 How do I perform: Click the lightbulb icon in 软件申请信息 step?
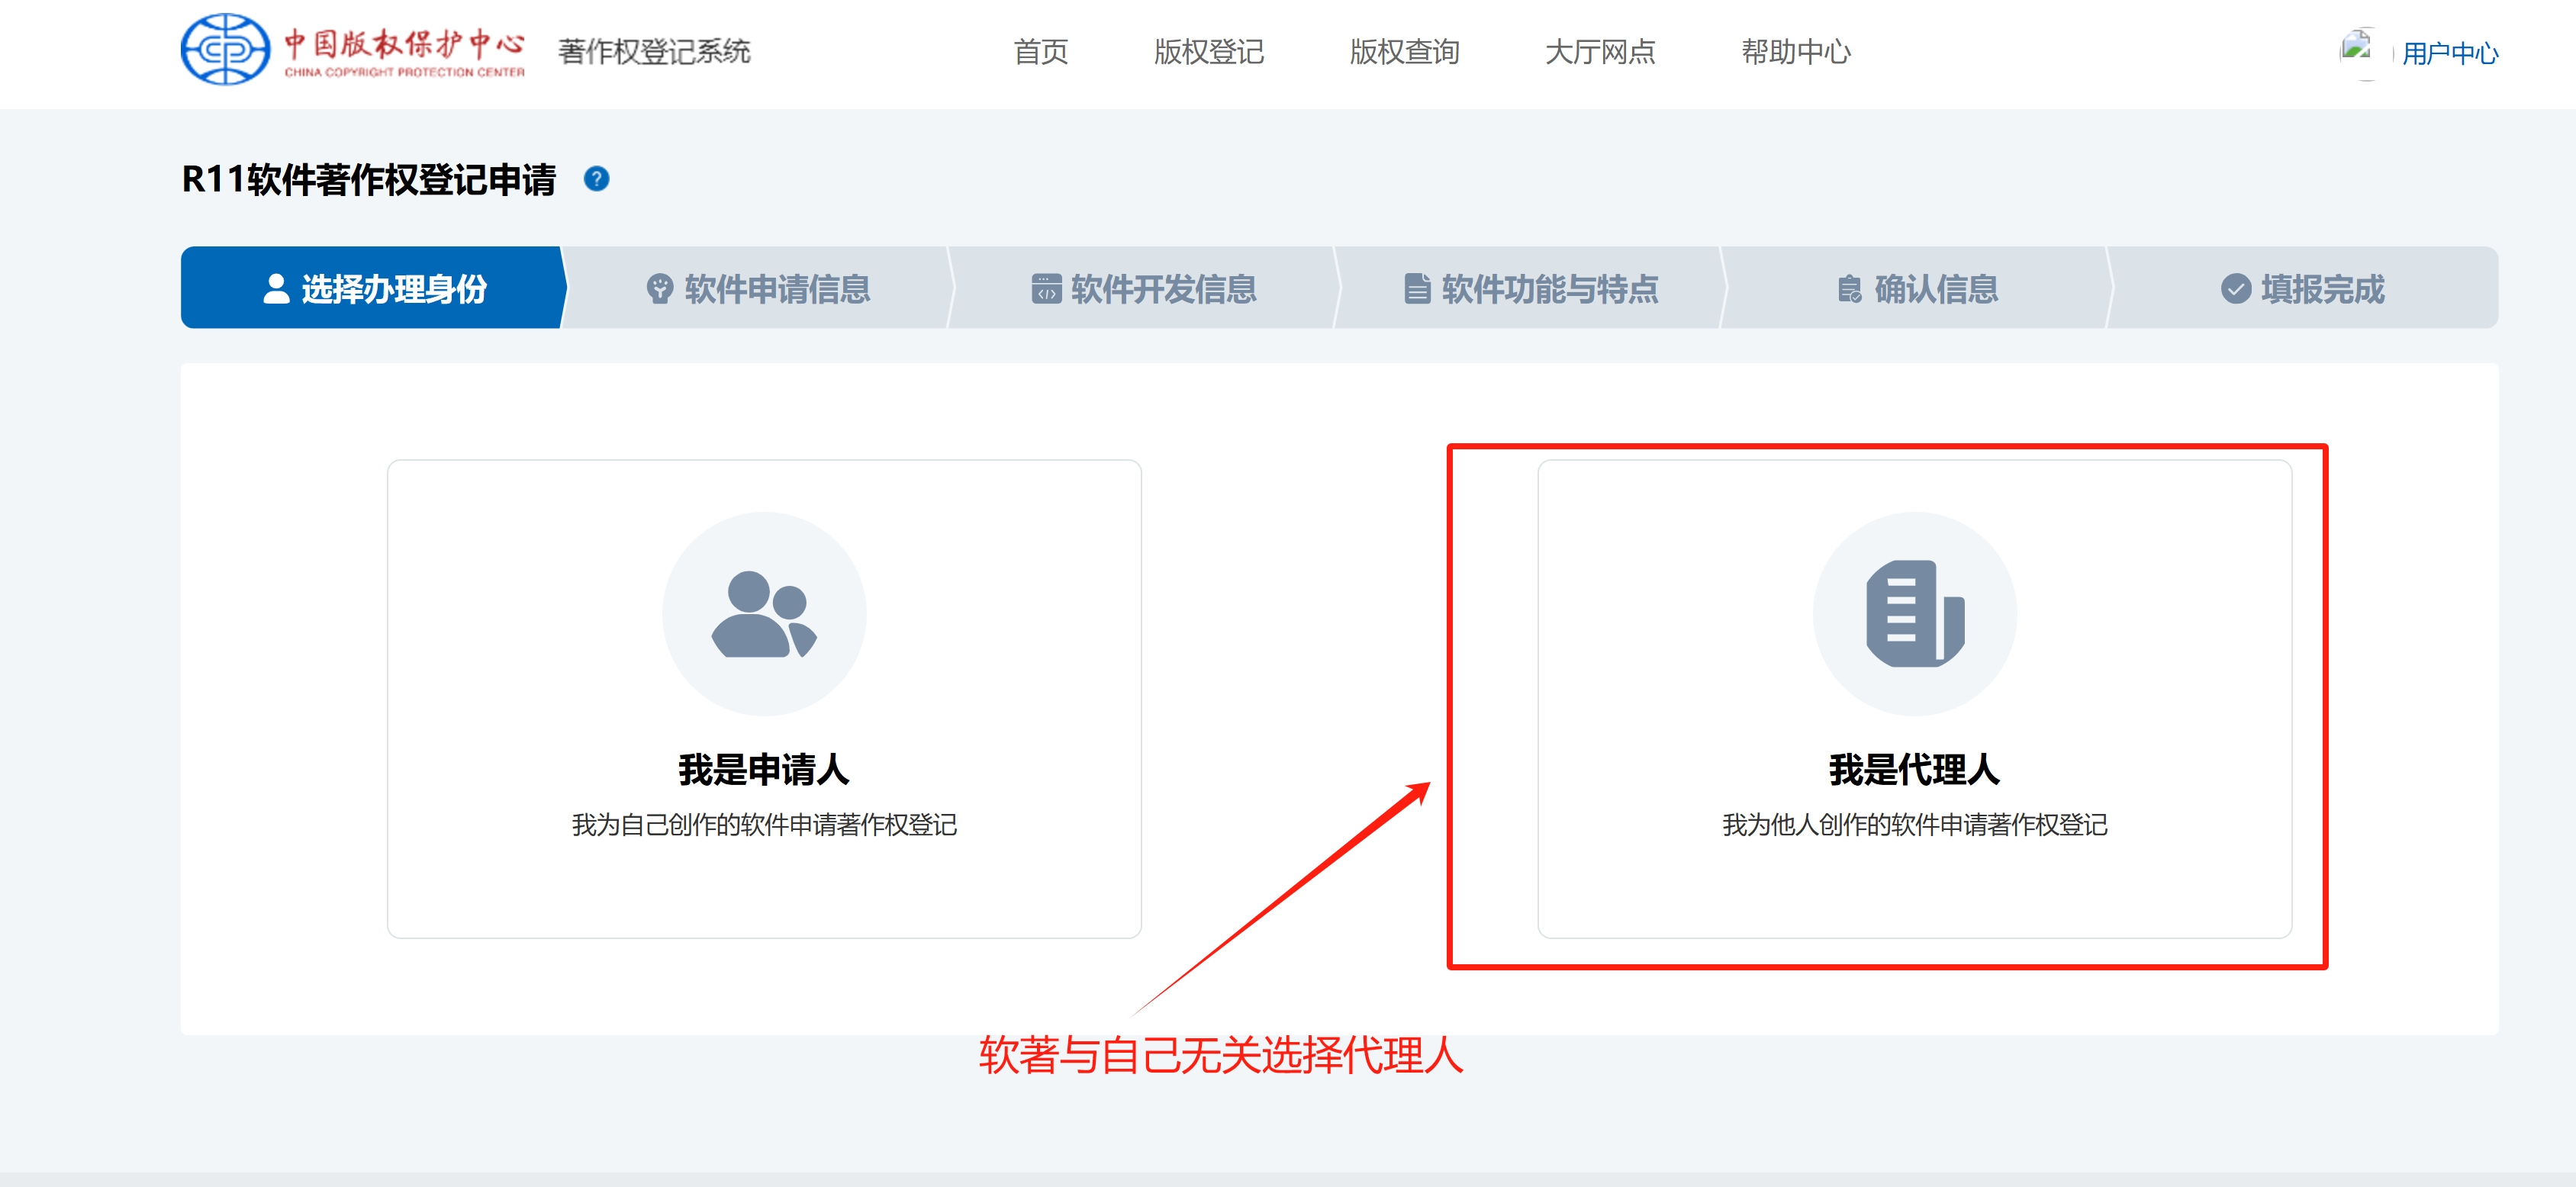[660, 289]
